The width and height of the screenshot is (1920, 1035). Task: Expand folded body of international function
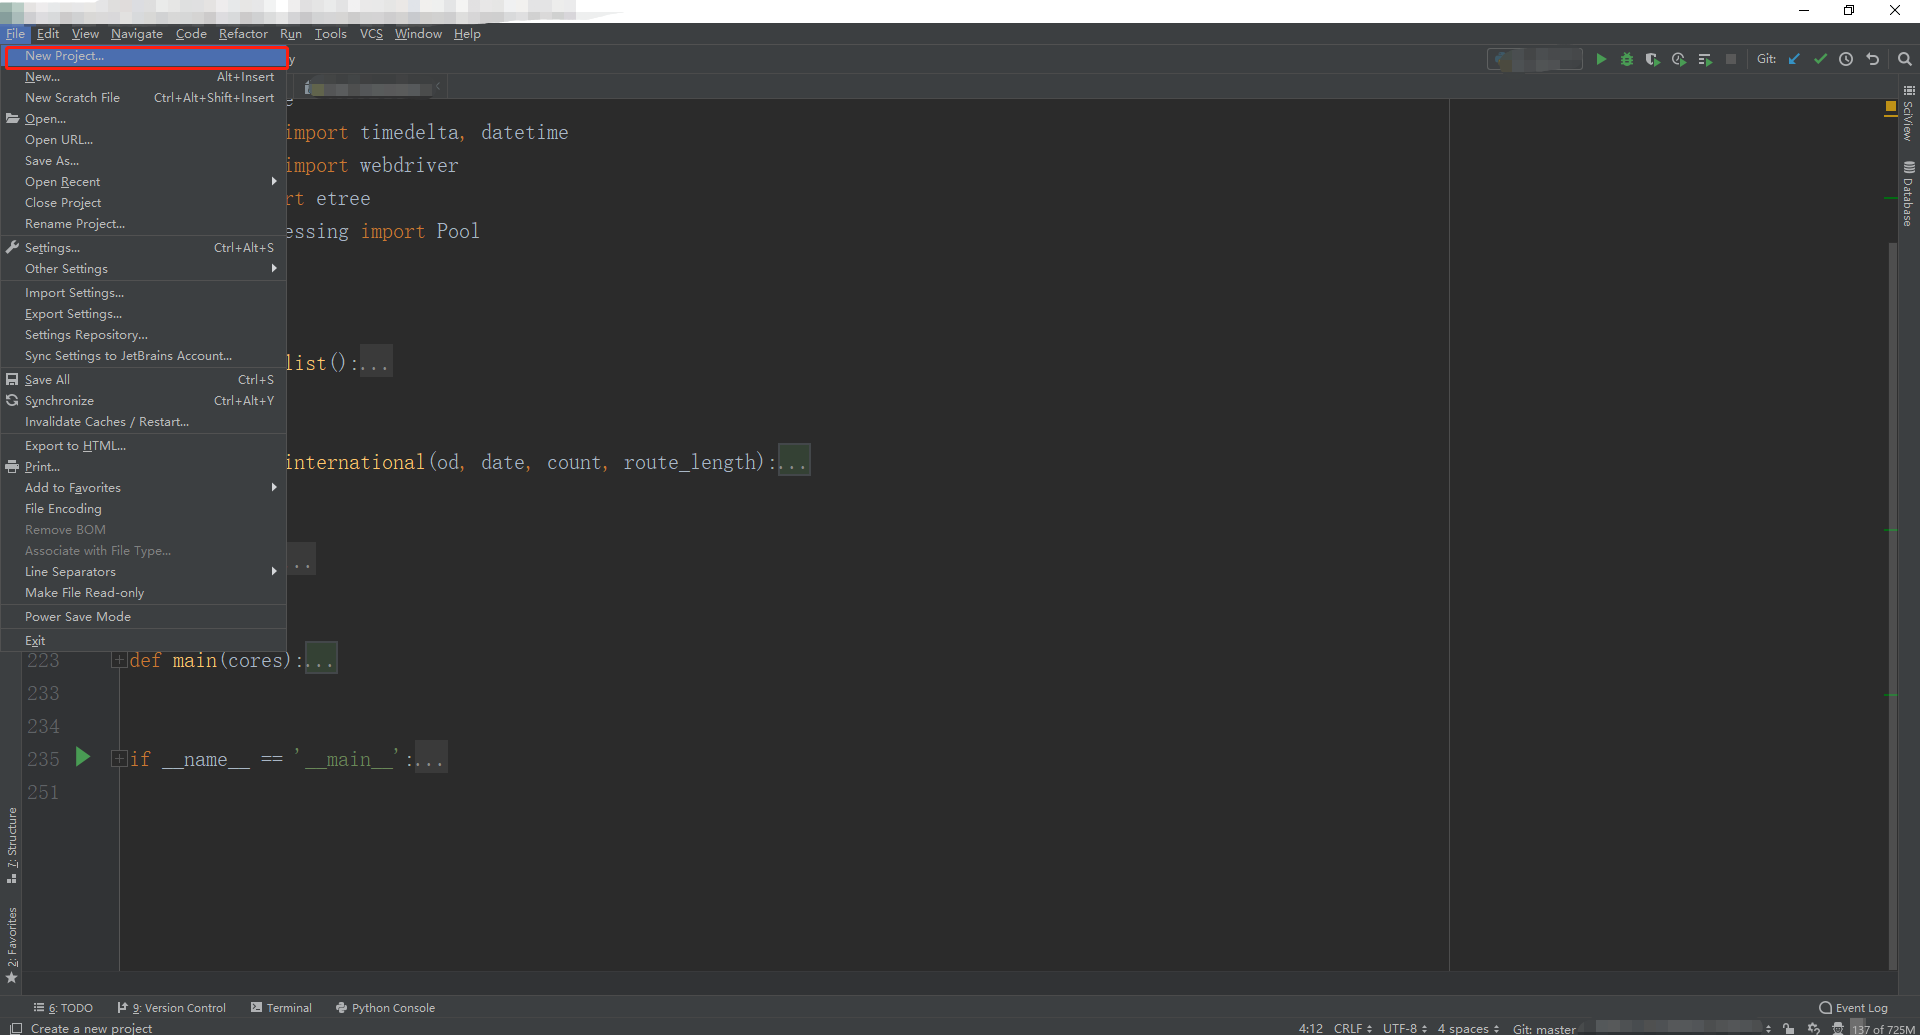click(x=794, y=461)
